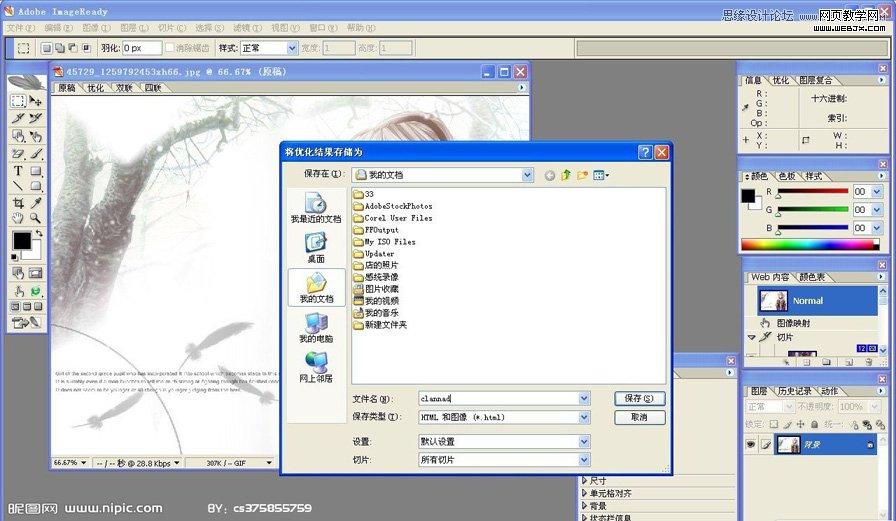
Task: Open the 保存在 folder dropdown
Action: [x=527, y=175]
